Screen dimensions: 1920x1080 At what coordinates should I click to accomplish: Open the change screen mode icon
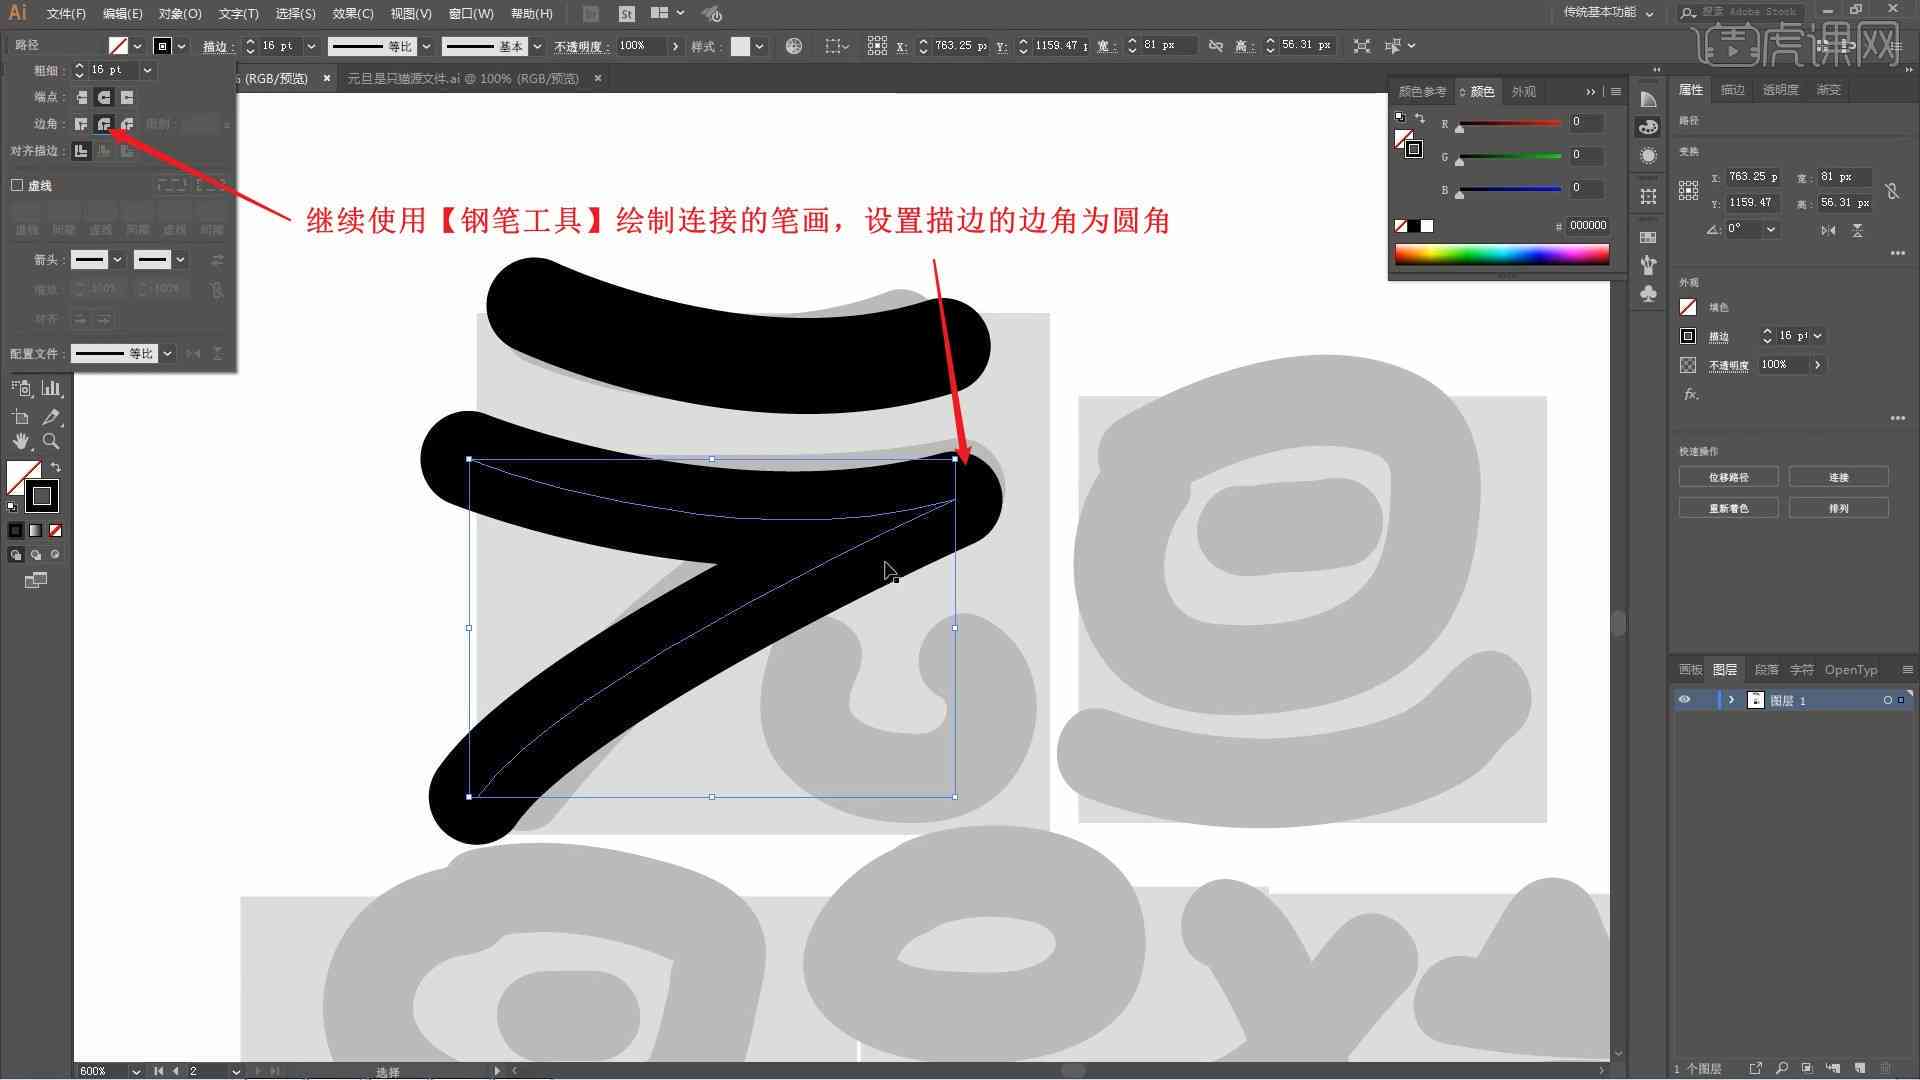(x=36, y=580)
